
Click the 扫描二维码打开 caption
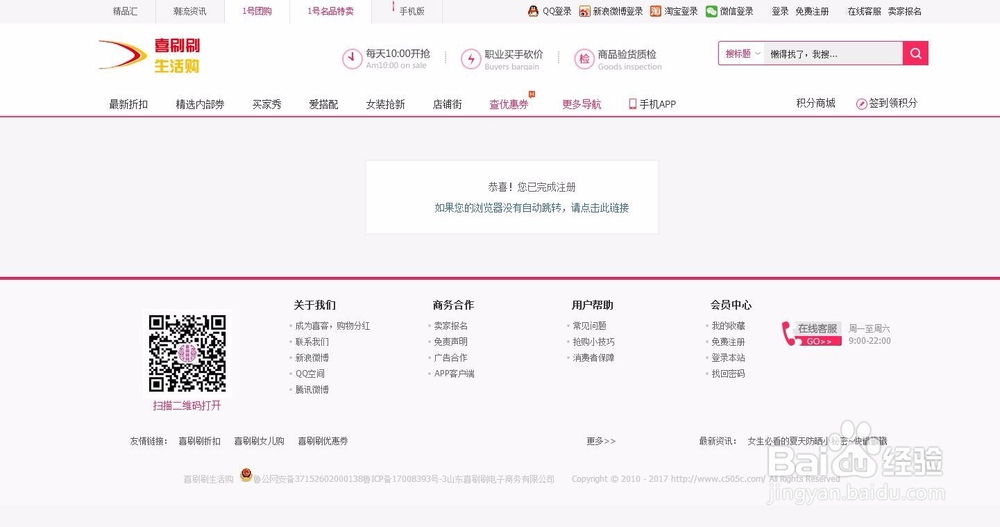pyautogui.click(x=187, y=405)
